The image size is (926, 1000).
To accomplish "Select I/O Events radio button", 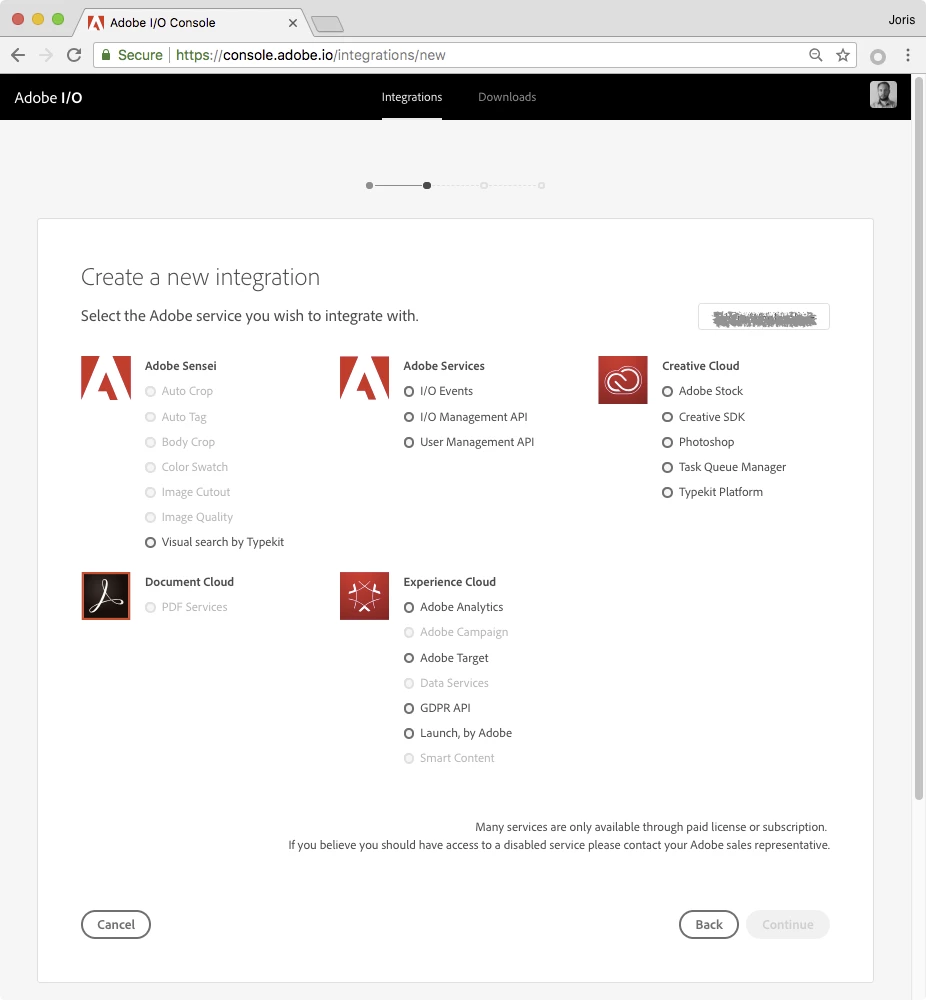I will 409,392.
